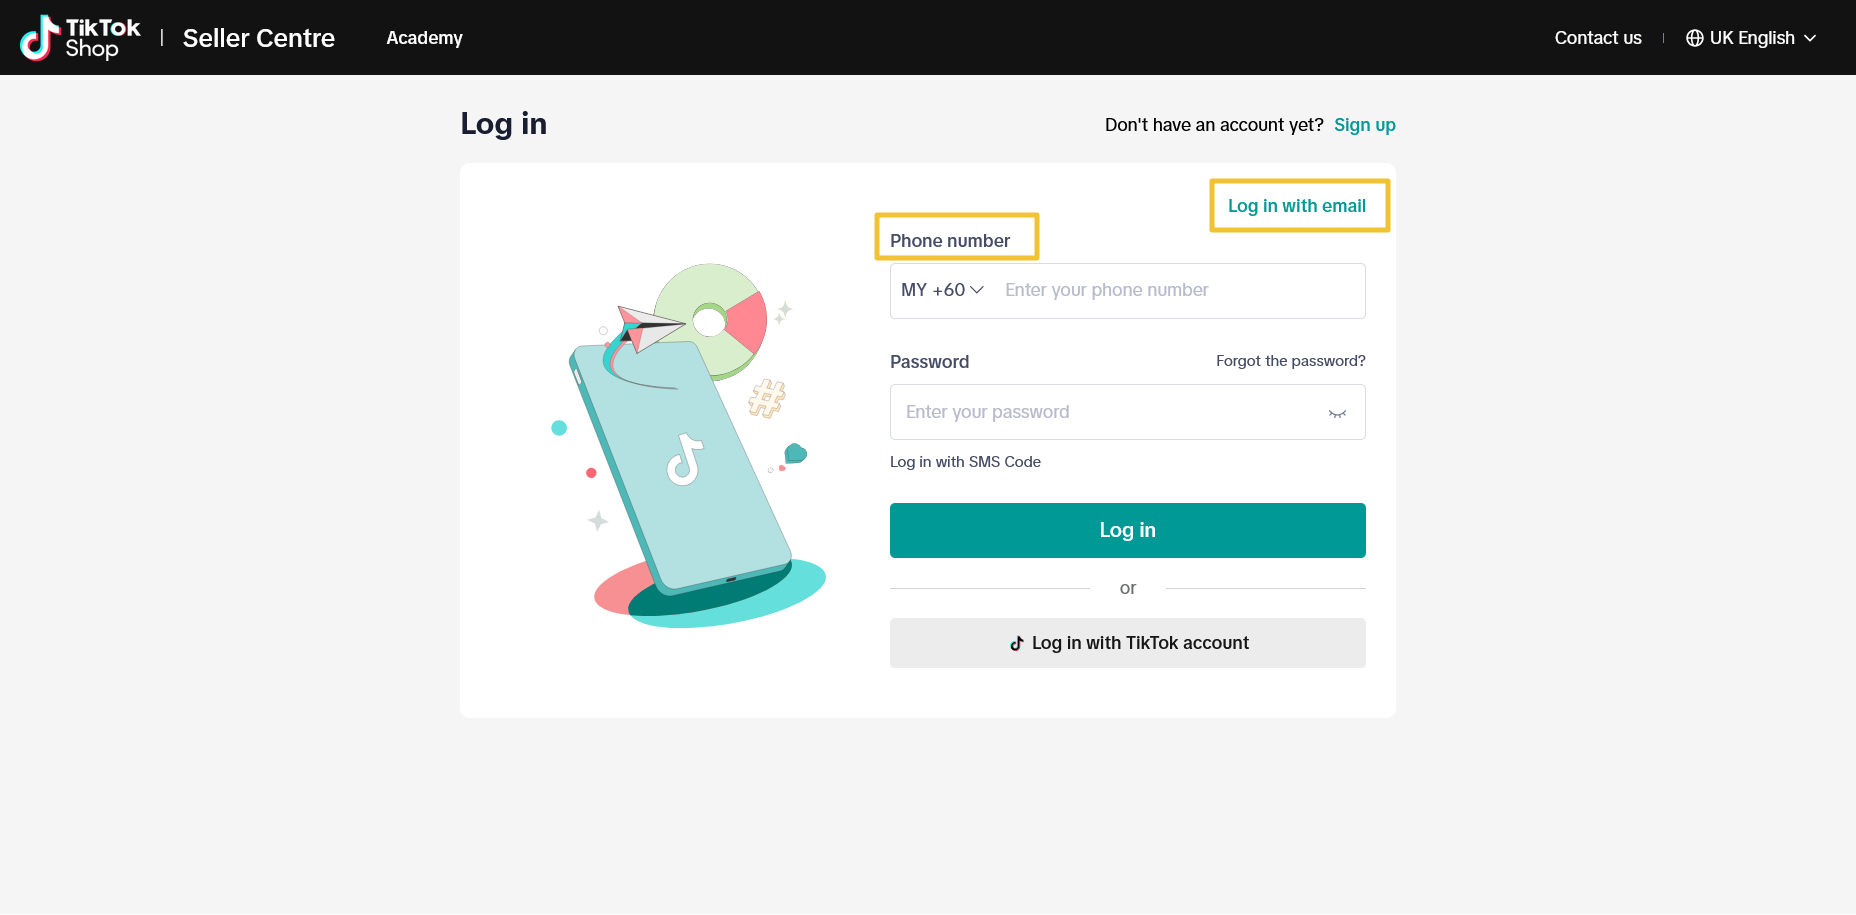The height and width of the screenshot is (915, 1856).
Task: Focus the phone number input field
Action: tap(1178, 290)
